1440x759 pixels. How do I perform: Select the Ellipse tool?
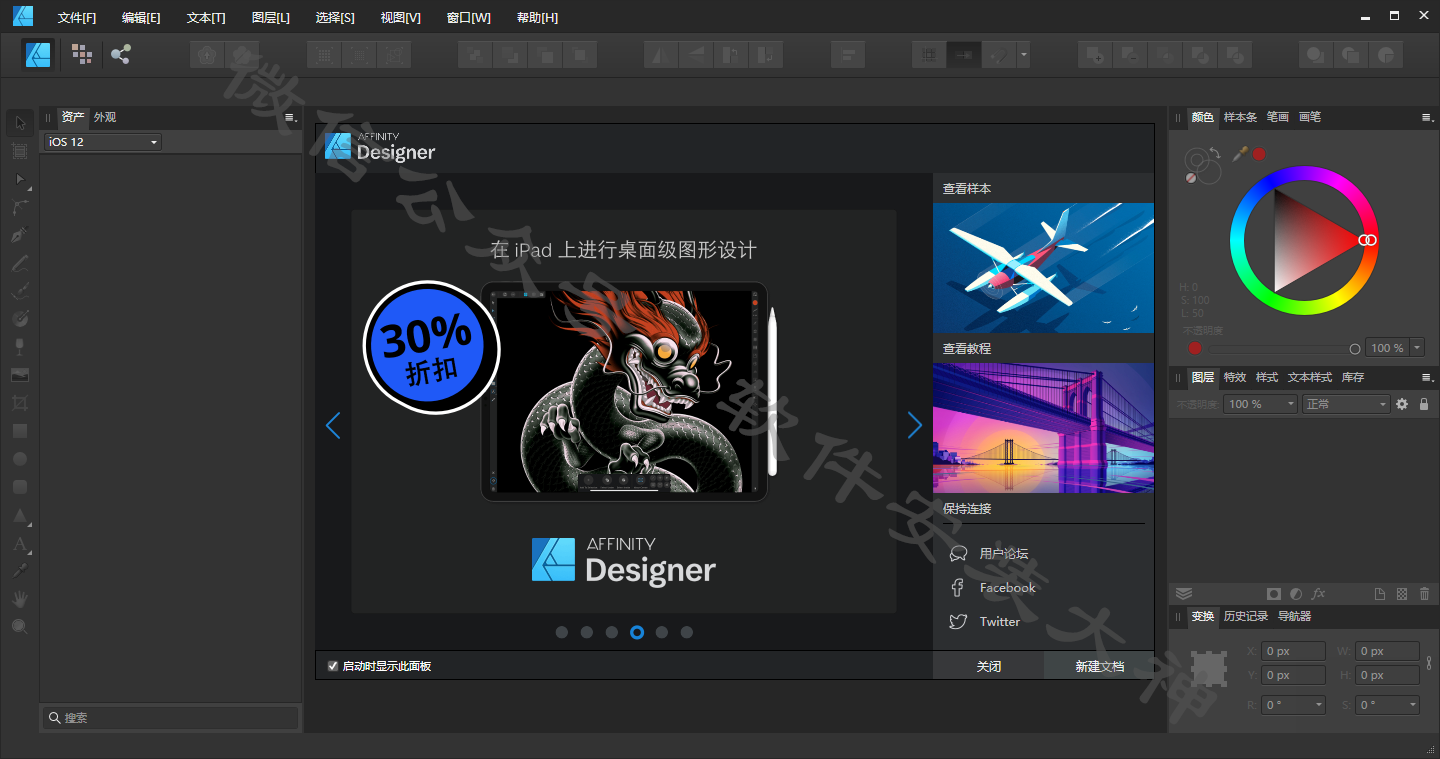click(x=20, y=459)
